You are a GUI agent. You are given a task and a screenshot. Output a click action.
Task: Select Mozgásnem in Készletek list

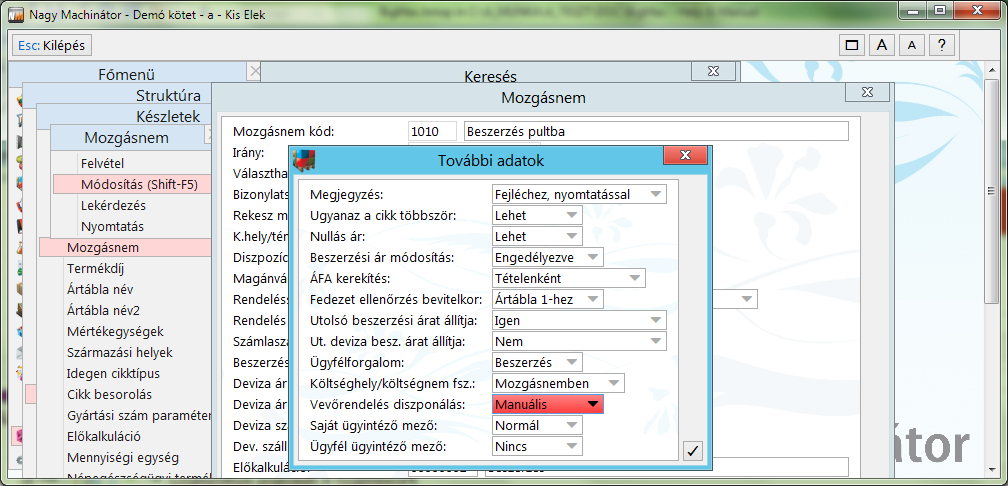(125, 248)
